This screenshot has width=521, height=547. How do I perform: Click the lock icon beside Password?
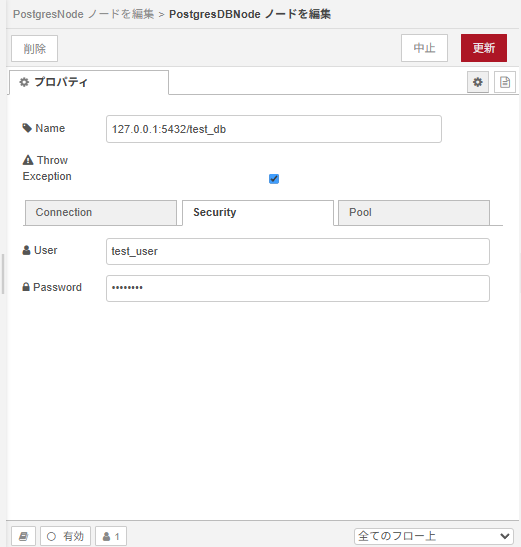click(26, 287)
